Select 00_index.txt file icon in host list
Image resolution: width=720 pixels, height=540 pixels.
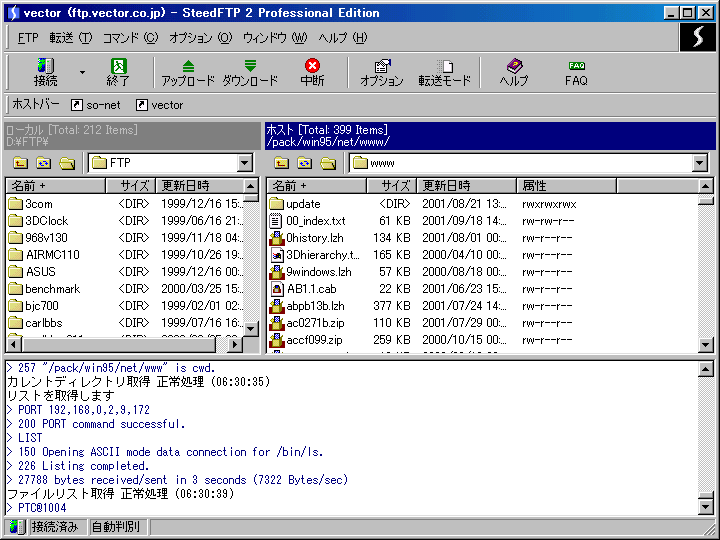tap(276, 221)
